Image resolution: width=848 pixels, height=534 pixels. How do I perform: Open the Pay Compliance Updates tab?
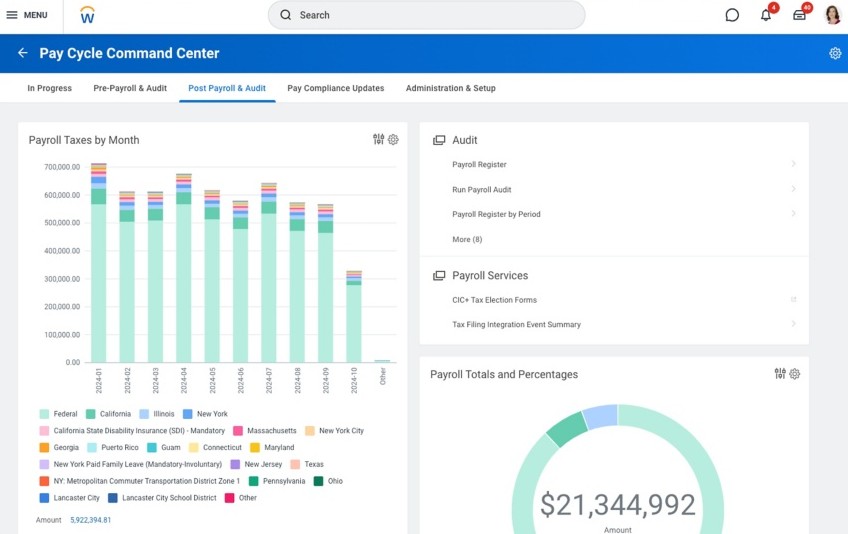click(x=335, y=88)
